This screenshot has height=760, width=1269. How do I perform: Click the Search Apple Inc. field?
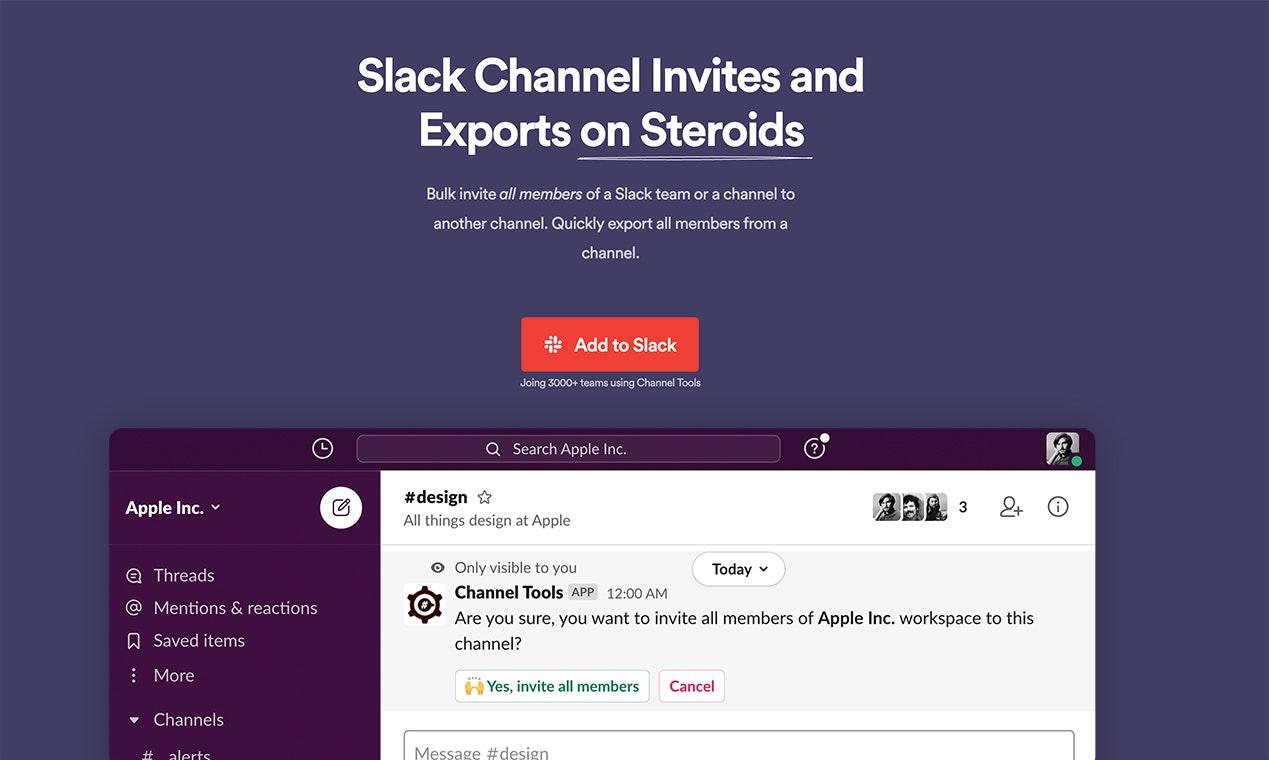point(568,449)
